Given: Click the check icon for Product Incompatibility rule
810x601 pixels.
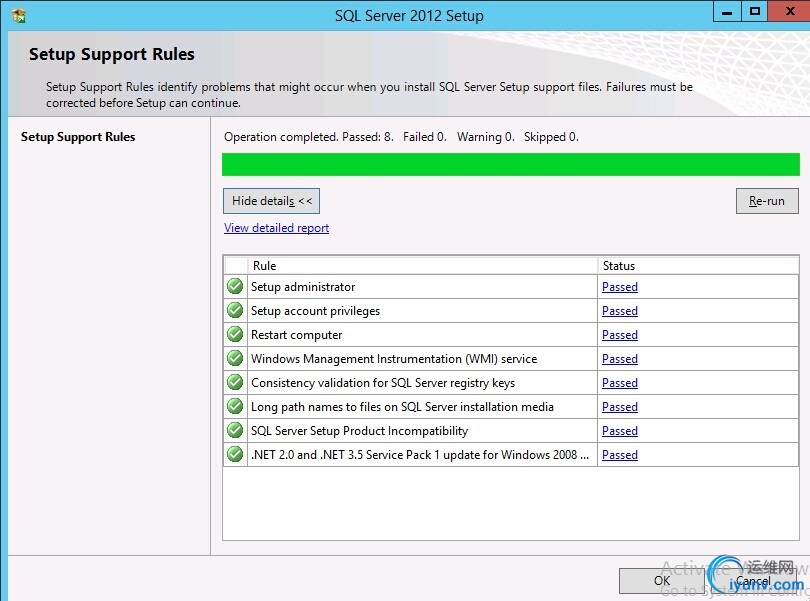Looking at the screenshot, I should [x=235, y=430].
